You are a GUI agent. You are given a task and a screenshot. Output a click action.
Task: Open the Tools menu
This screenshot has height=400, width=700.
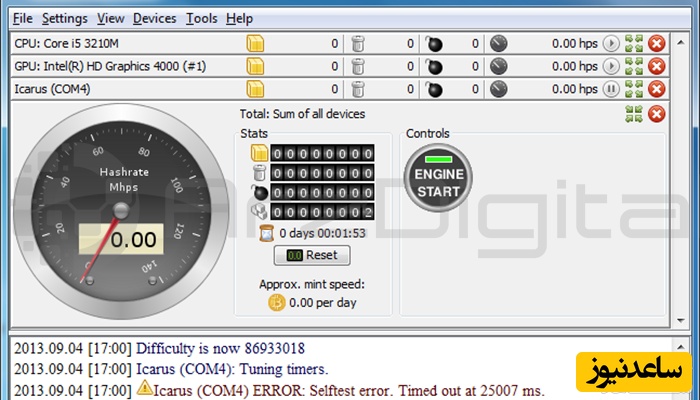tap(201, 18)
